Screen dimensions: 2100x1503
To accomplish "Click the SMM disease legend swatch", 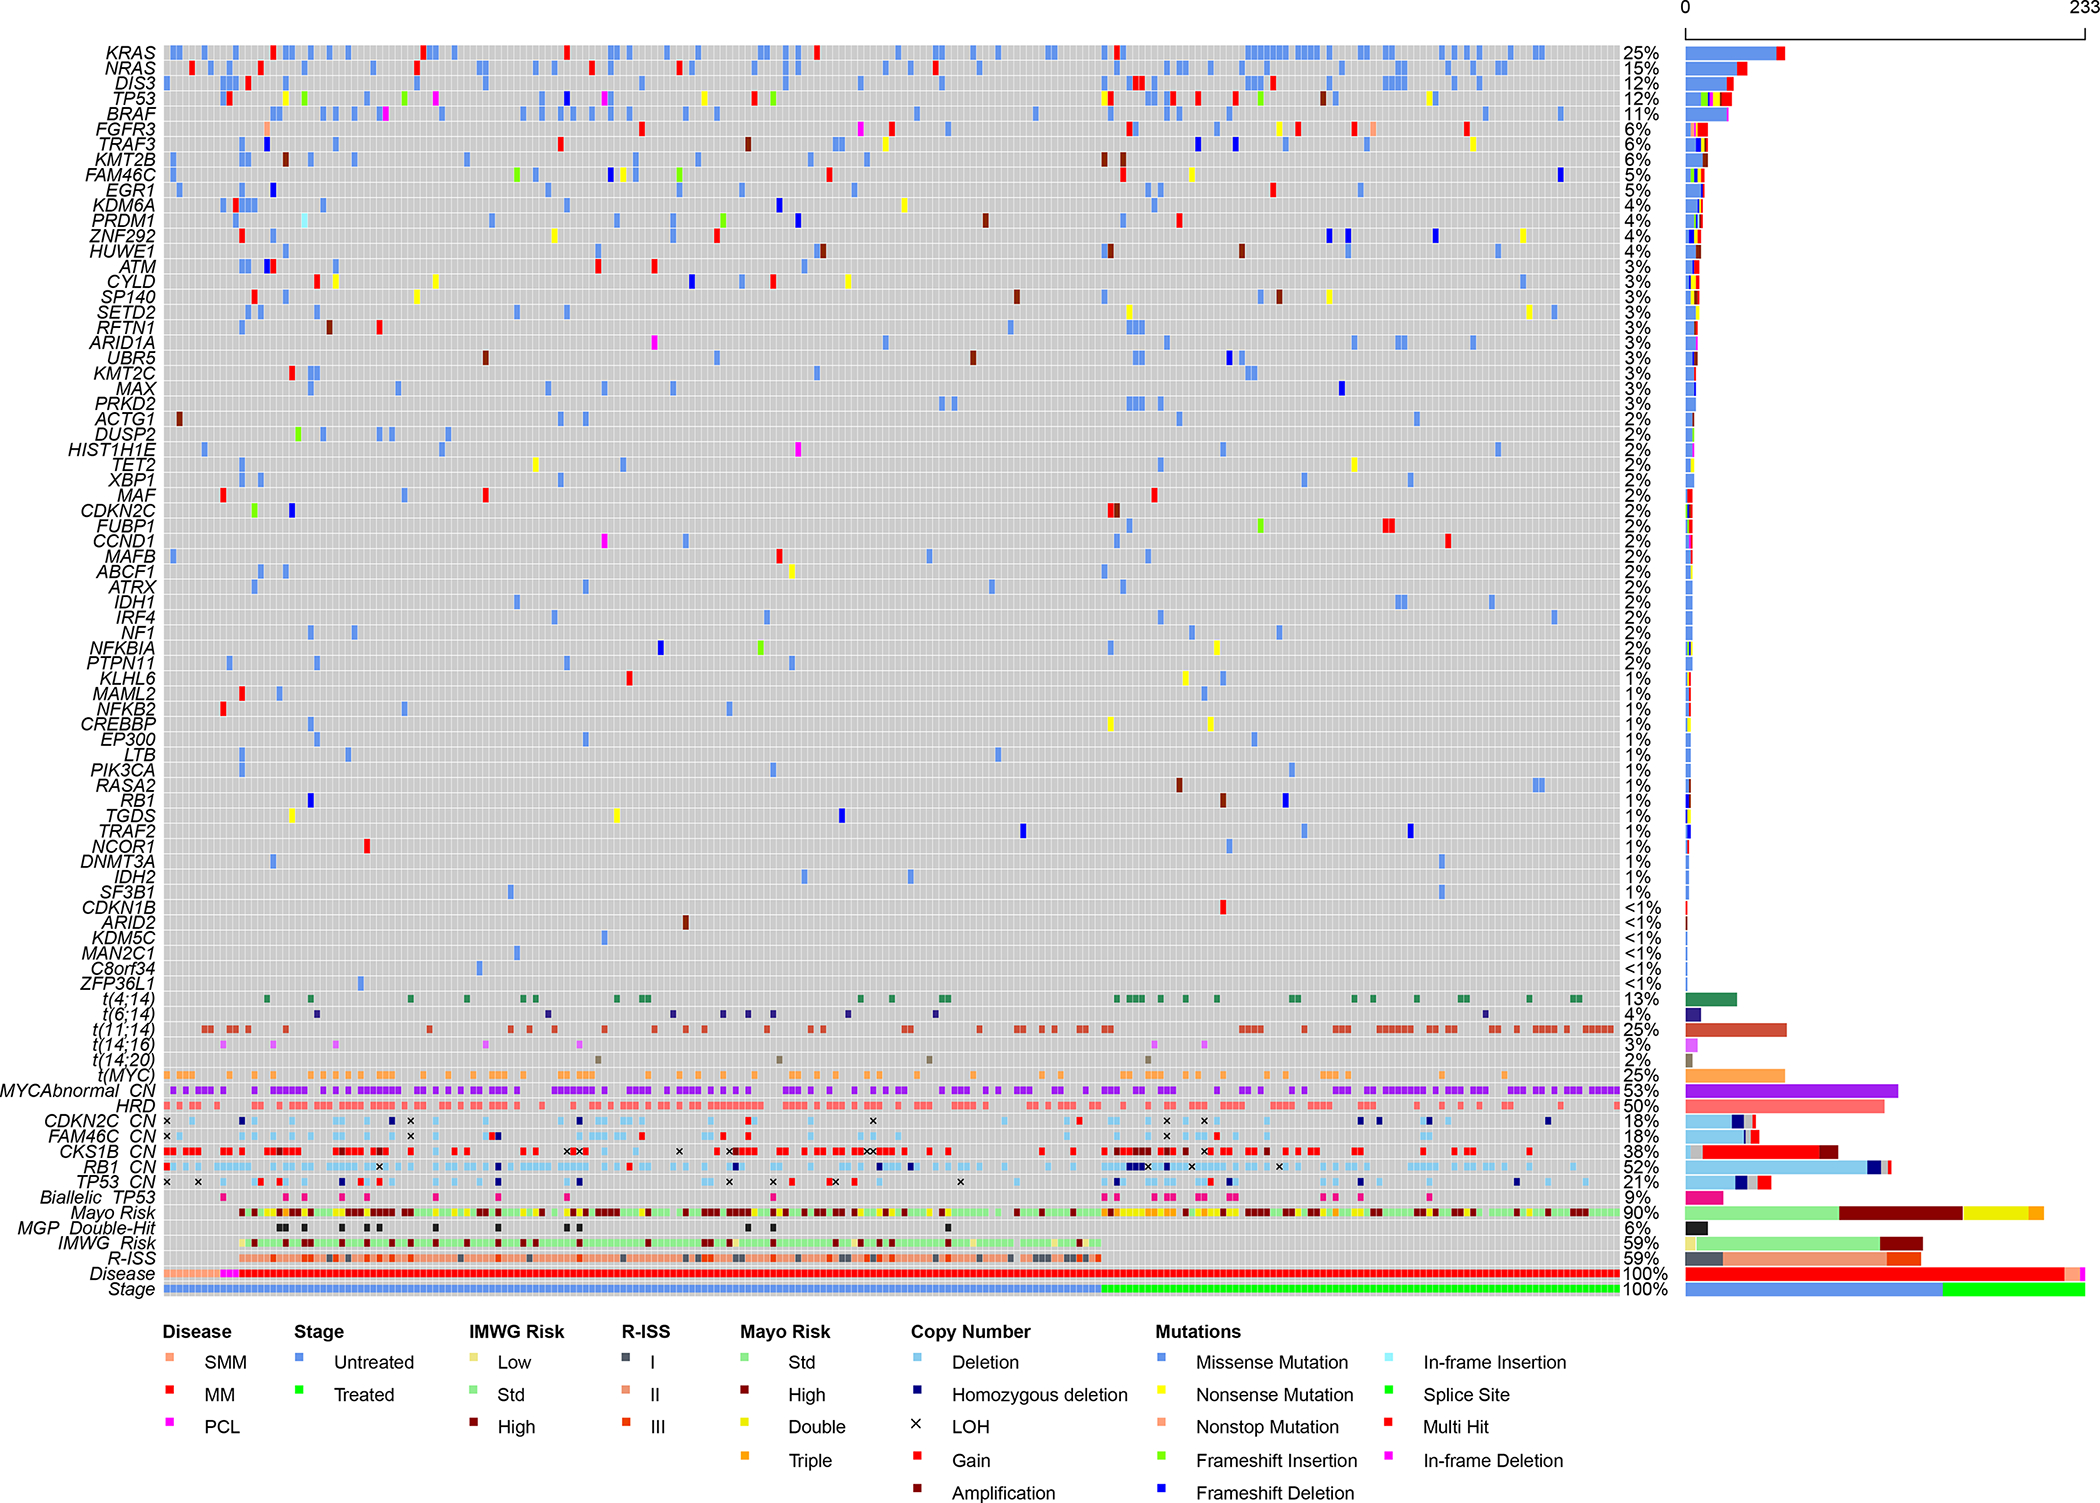I will point(169,1357).
